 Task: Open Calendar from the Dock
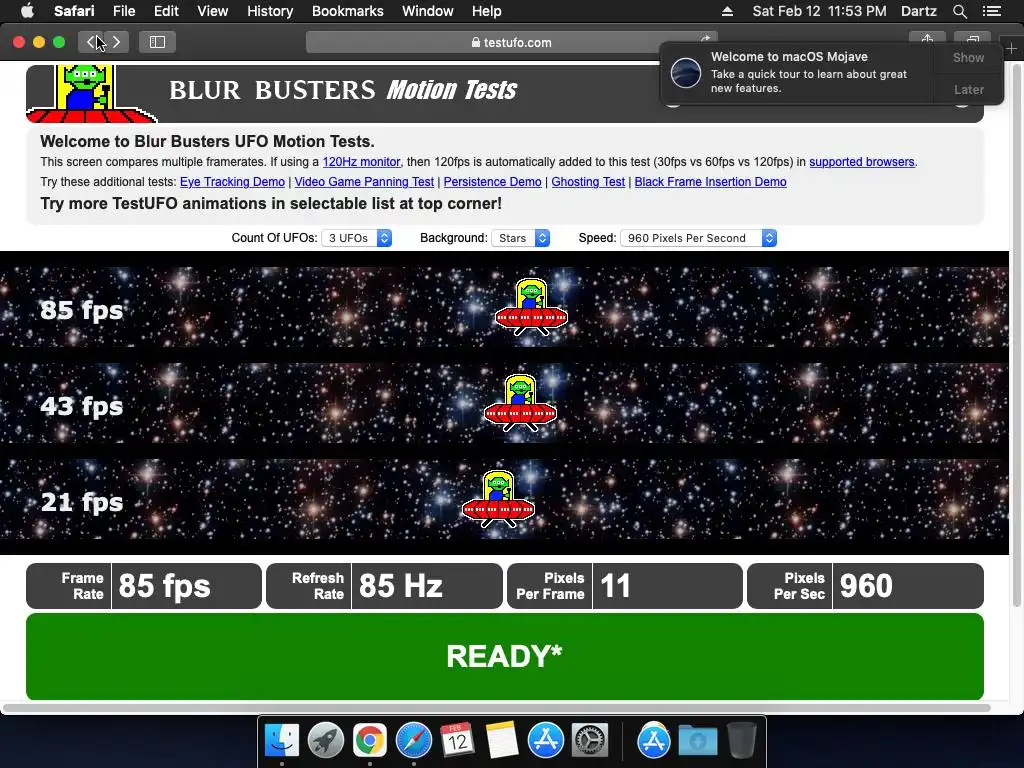457,741
